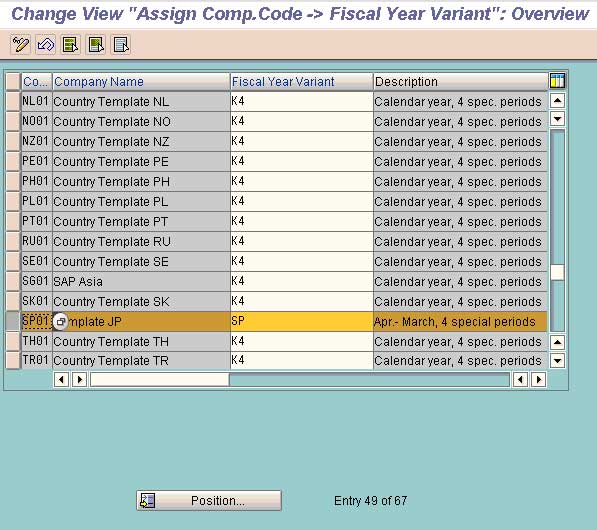The width and height of the screenshot is (597, 530).
Task: Click the Undo Change toolbar icon
Action: (46, 45)
